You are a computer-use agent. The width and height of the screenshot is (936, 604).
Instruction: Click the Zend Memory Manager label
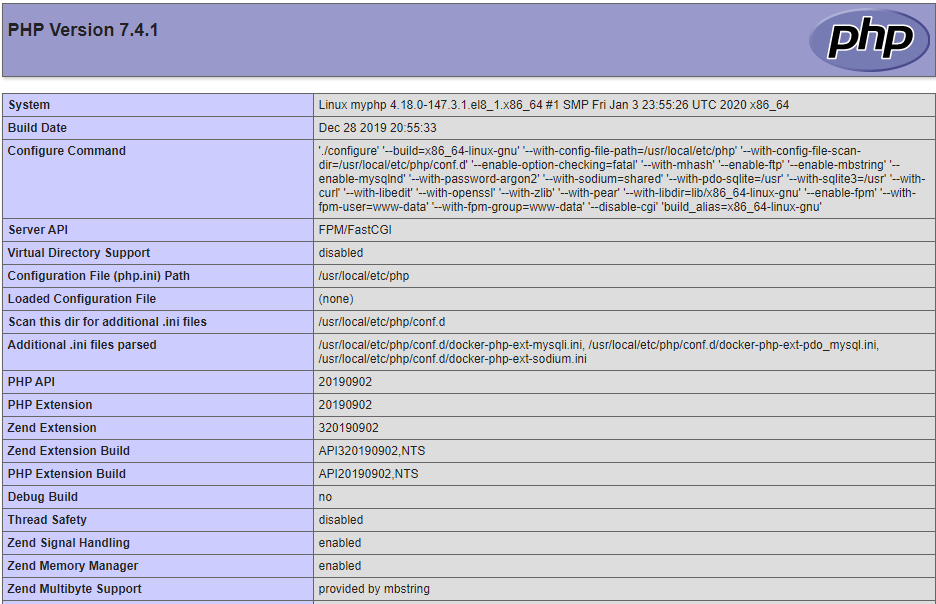pyautogui.click(x=73, y=566)
